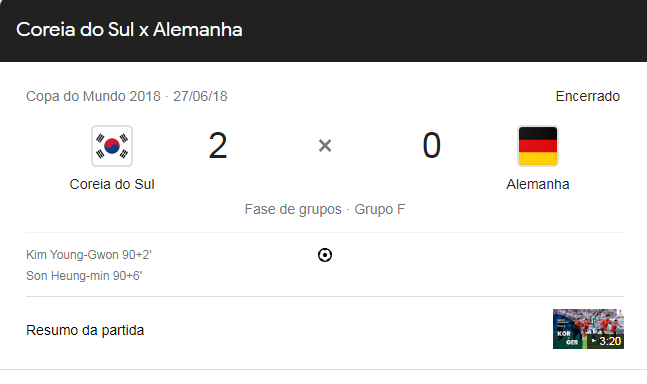This screenshot has height=384, width=647.
Task: Click the play icon on video thumbnail
Action: click(x=594, y=341)
